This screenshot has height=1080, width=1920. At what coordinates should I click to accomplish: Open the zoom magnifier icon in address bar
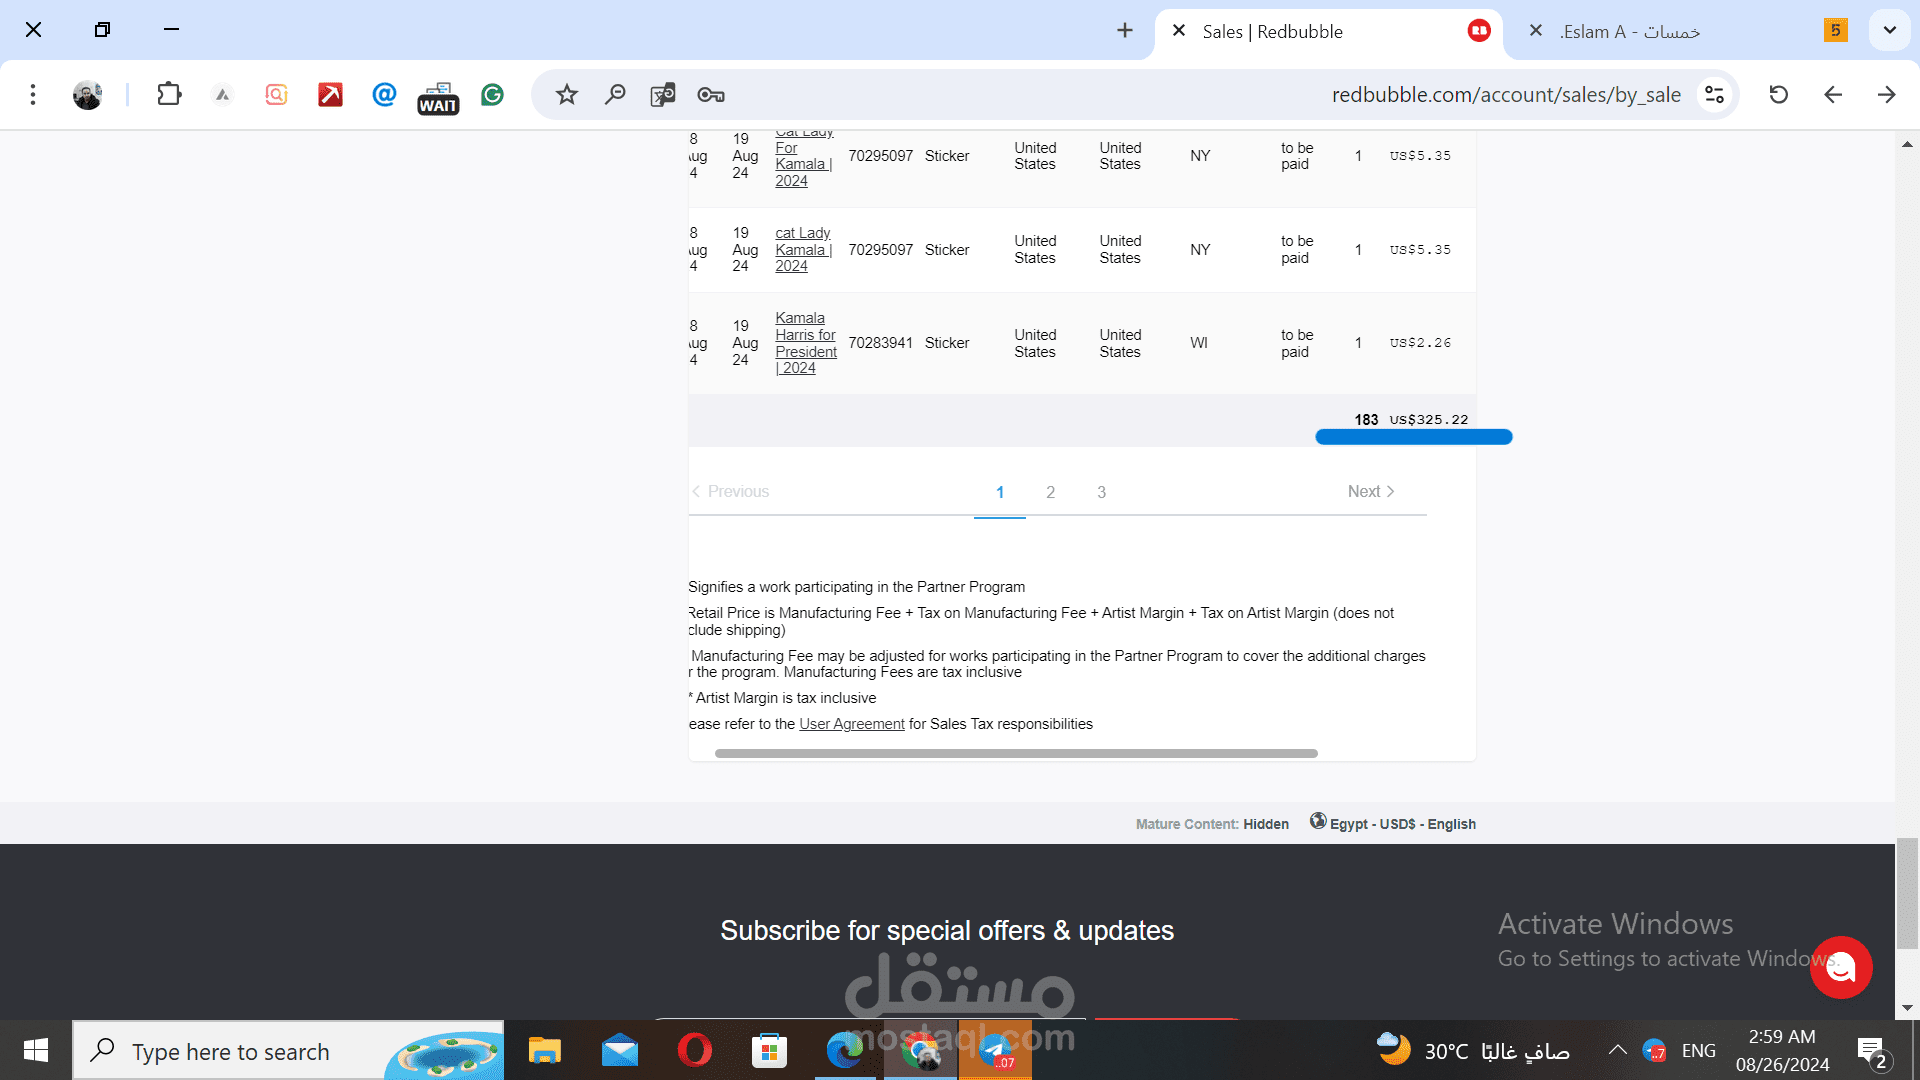point(615,95)
